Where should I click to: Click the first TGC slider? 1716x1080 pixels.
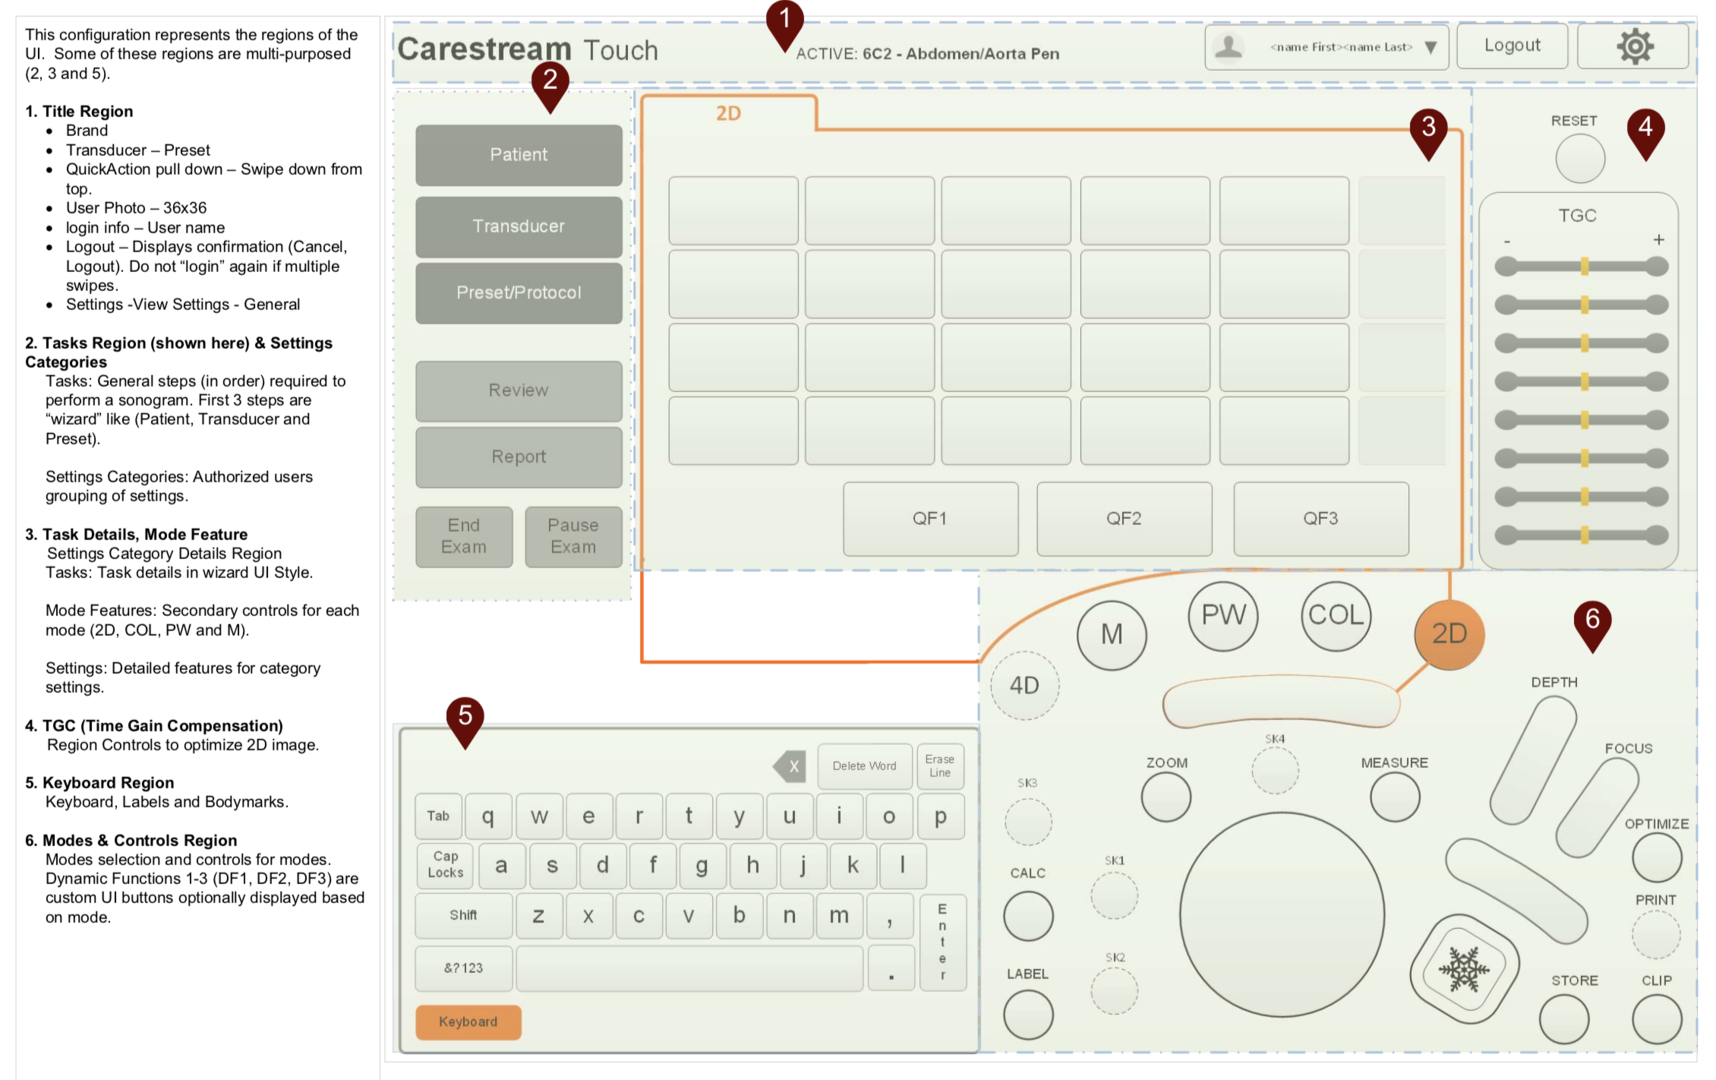[1581, 266]
